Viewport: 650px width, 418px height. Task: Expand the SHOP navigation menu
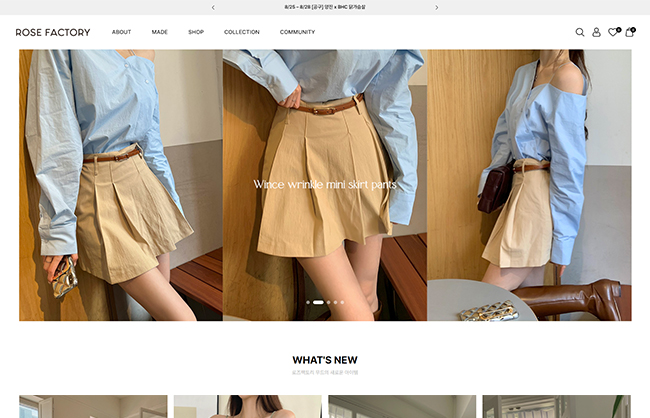click(196, 32)
